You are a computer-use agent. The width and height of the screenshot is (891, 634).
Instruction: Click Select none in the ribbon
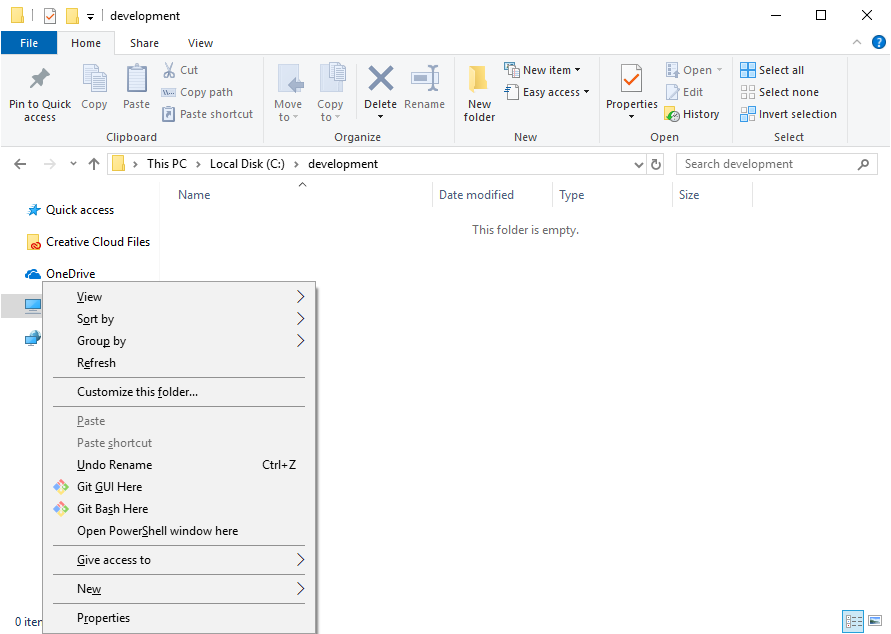[779, 92]
